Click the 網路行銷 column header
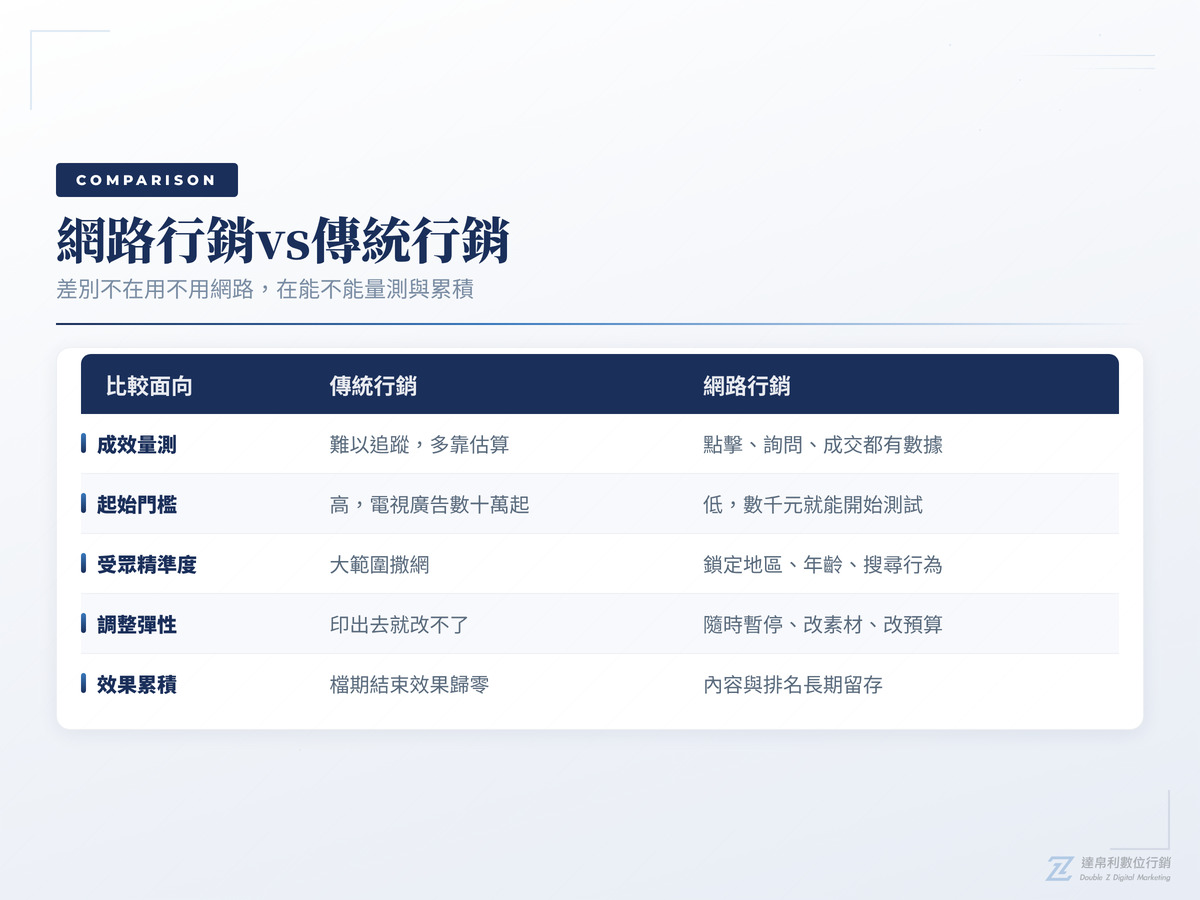Screen dimensions: 1200x900 (x=747, y=386)
